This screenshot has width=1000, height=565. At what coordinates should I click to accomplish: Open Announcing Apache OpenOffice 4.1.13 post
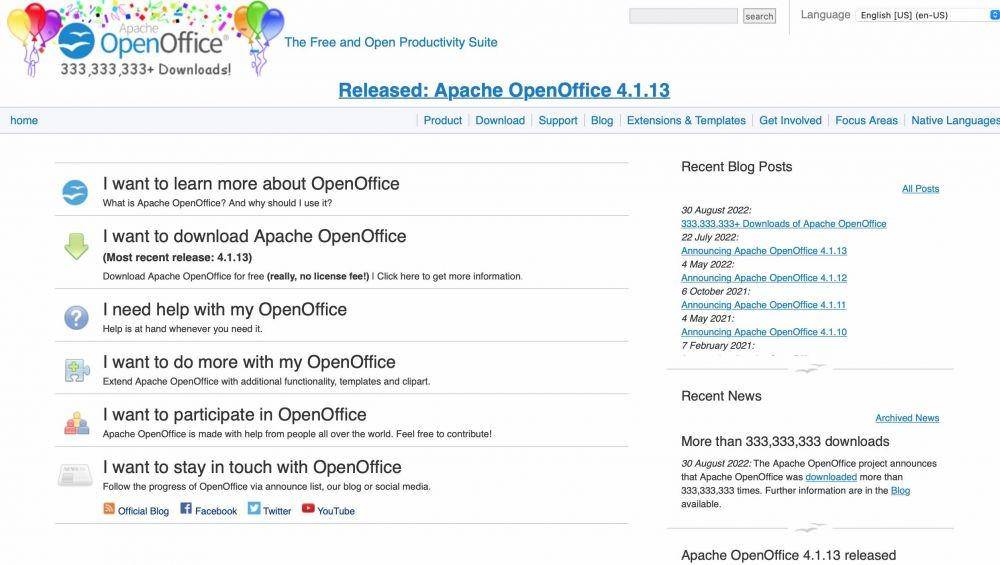coord(764,251)
